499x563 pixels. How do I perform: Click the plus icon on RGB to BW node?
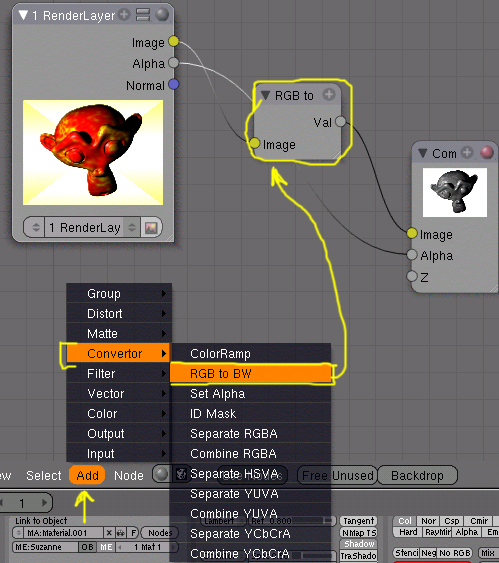click(329, 94)
